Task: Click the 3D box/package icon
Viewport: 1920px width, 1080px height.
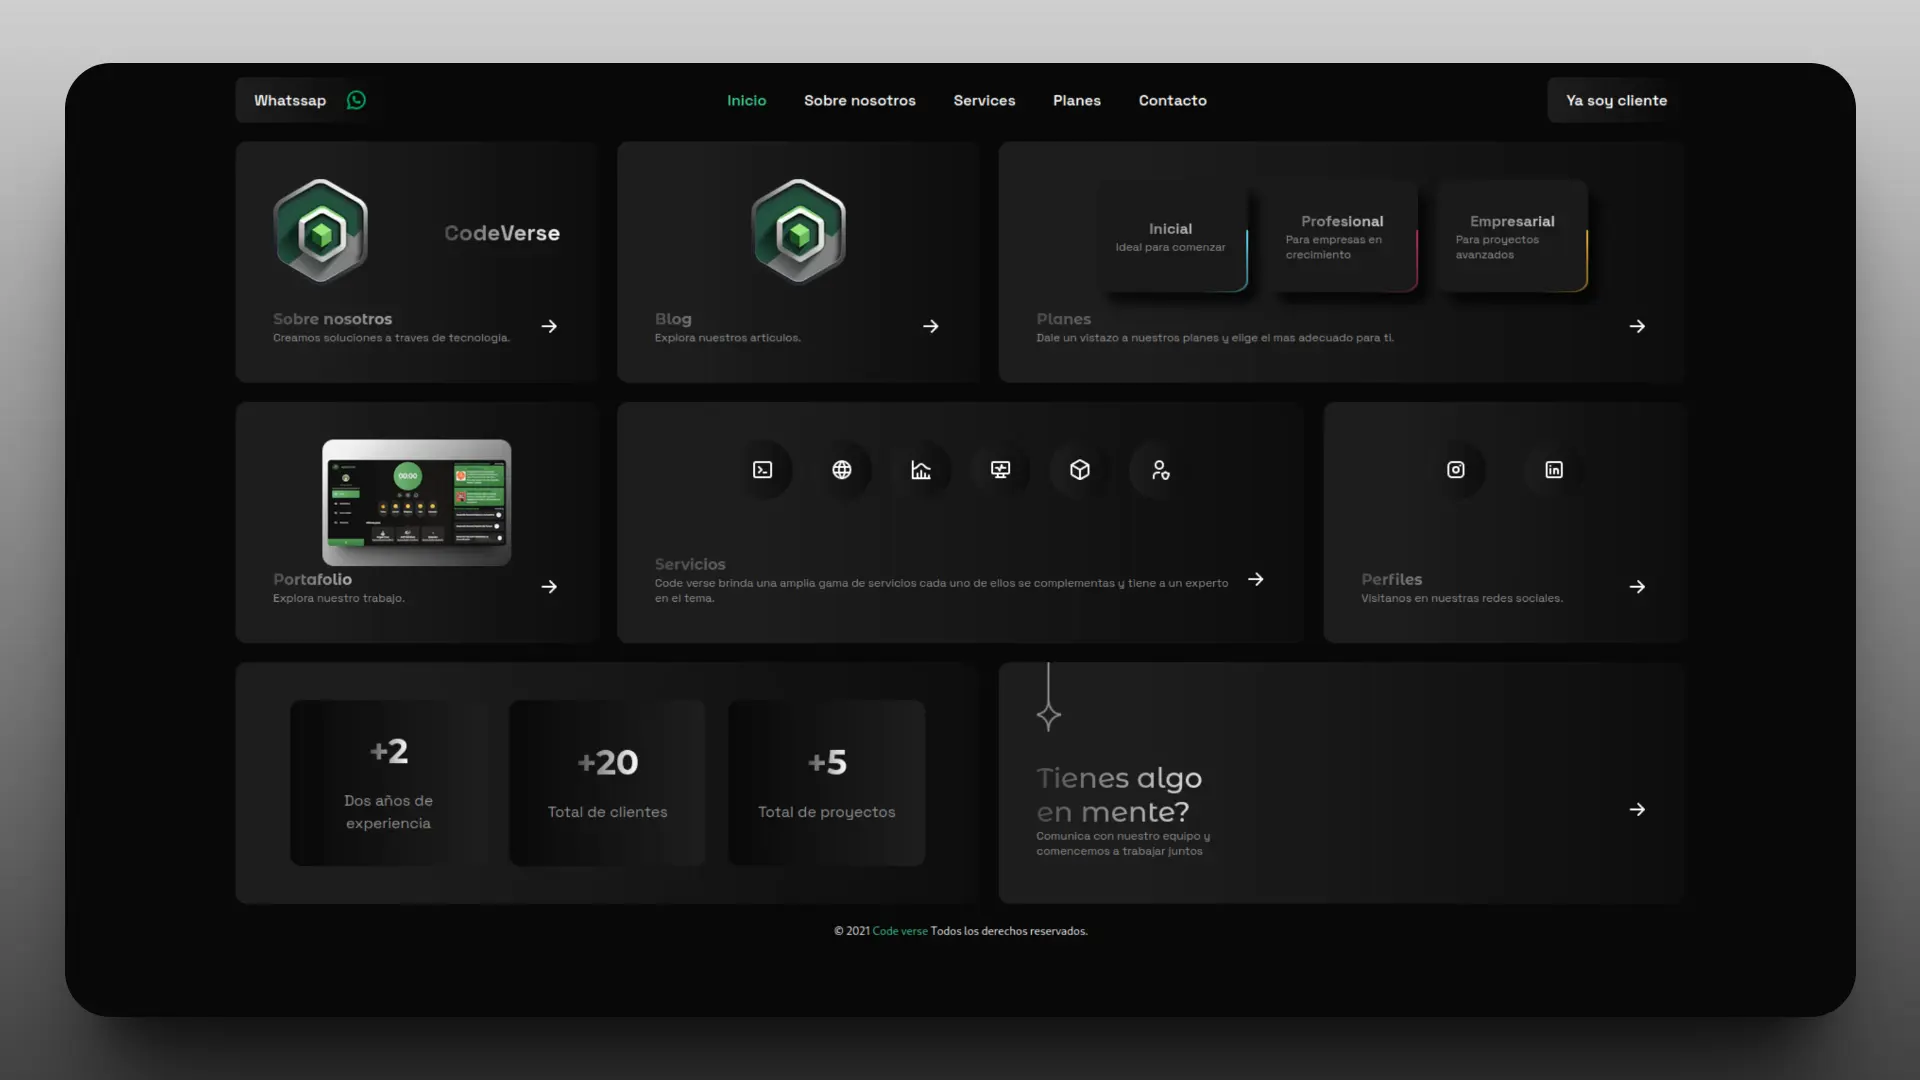Action: pos(1080,469)
